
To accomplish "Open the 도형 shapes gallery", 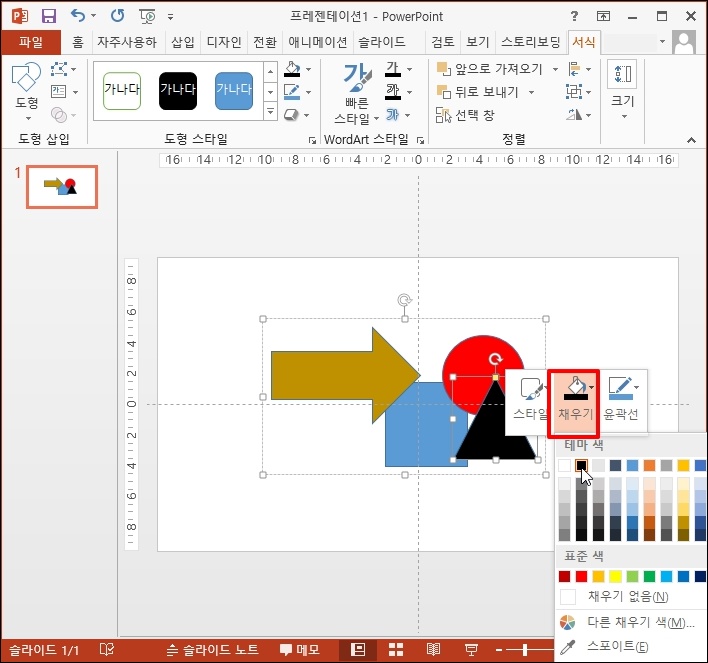I will [x=27, y=91].
